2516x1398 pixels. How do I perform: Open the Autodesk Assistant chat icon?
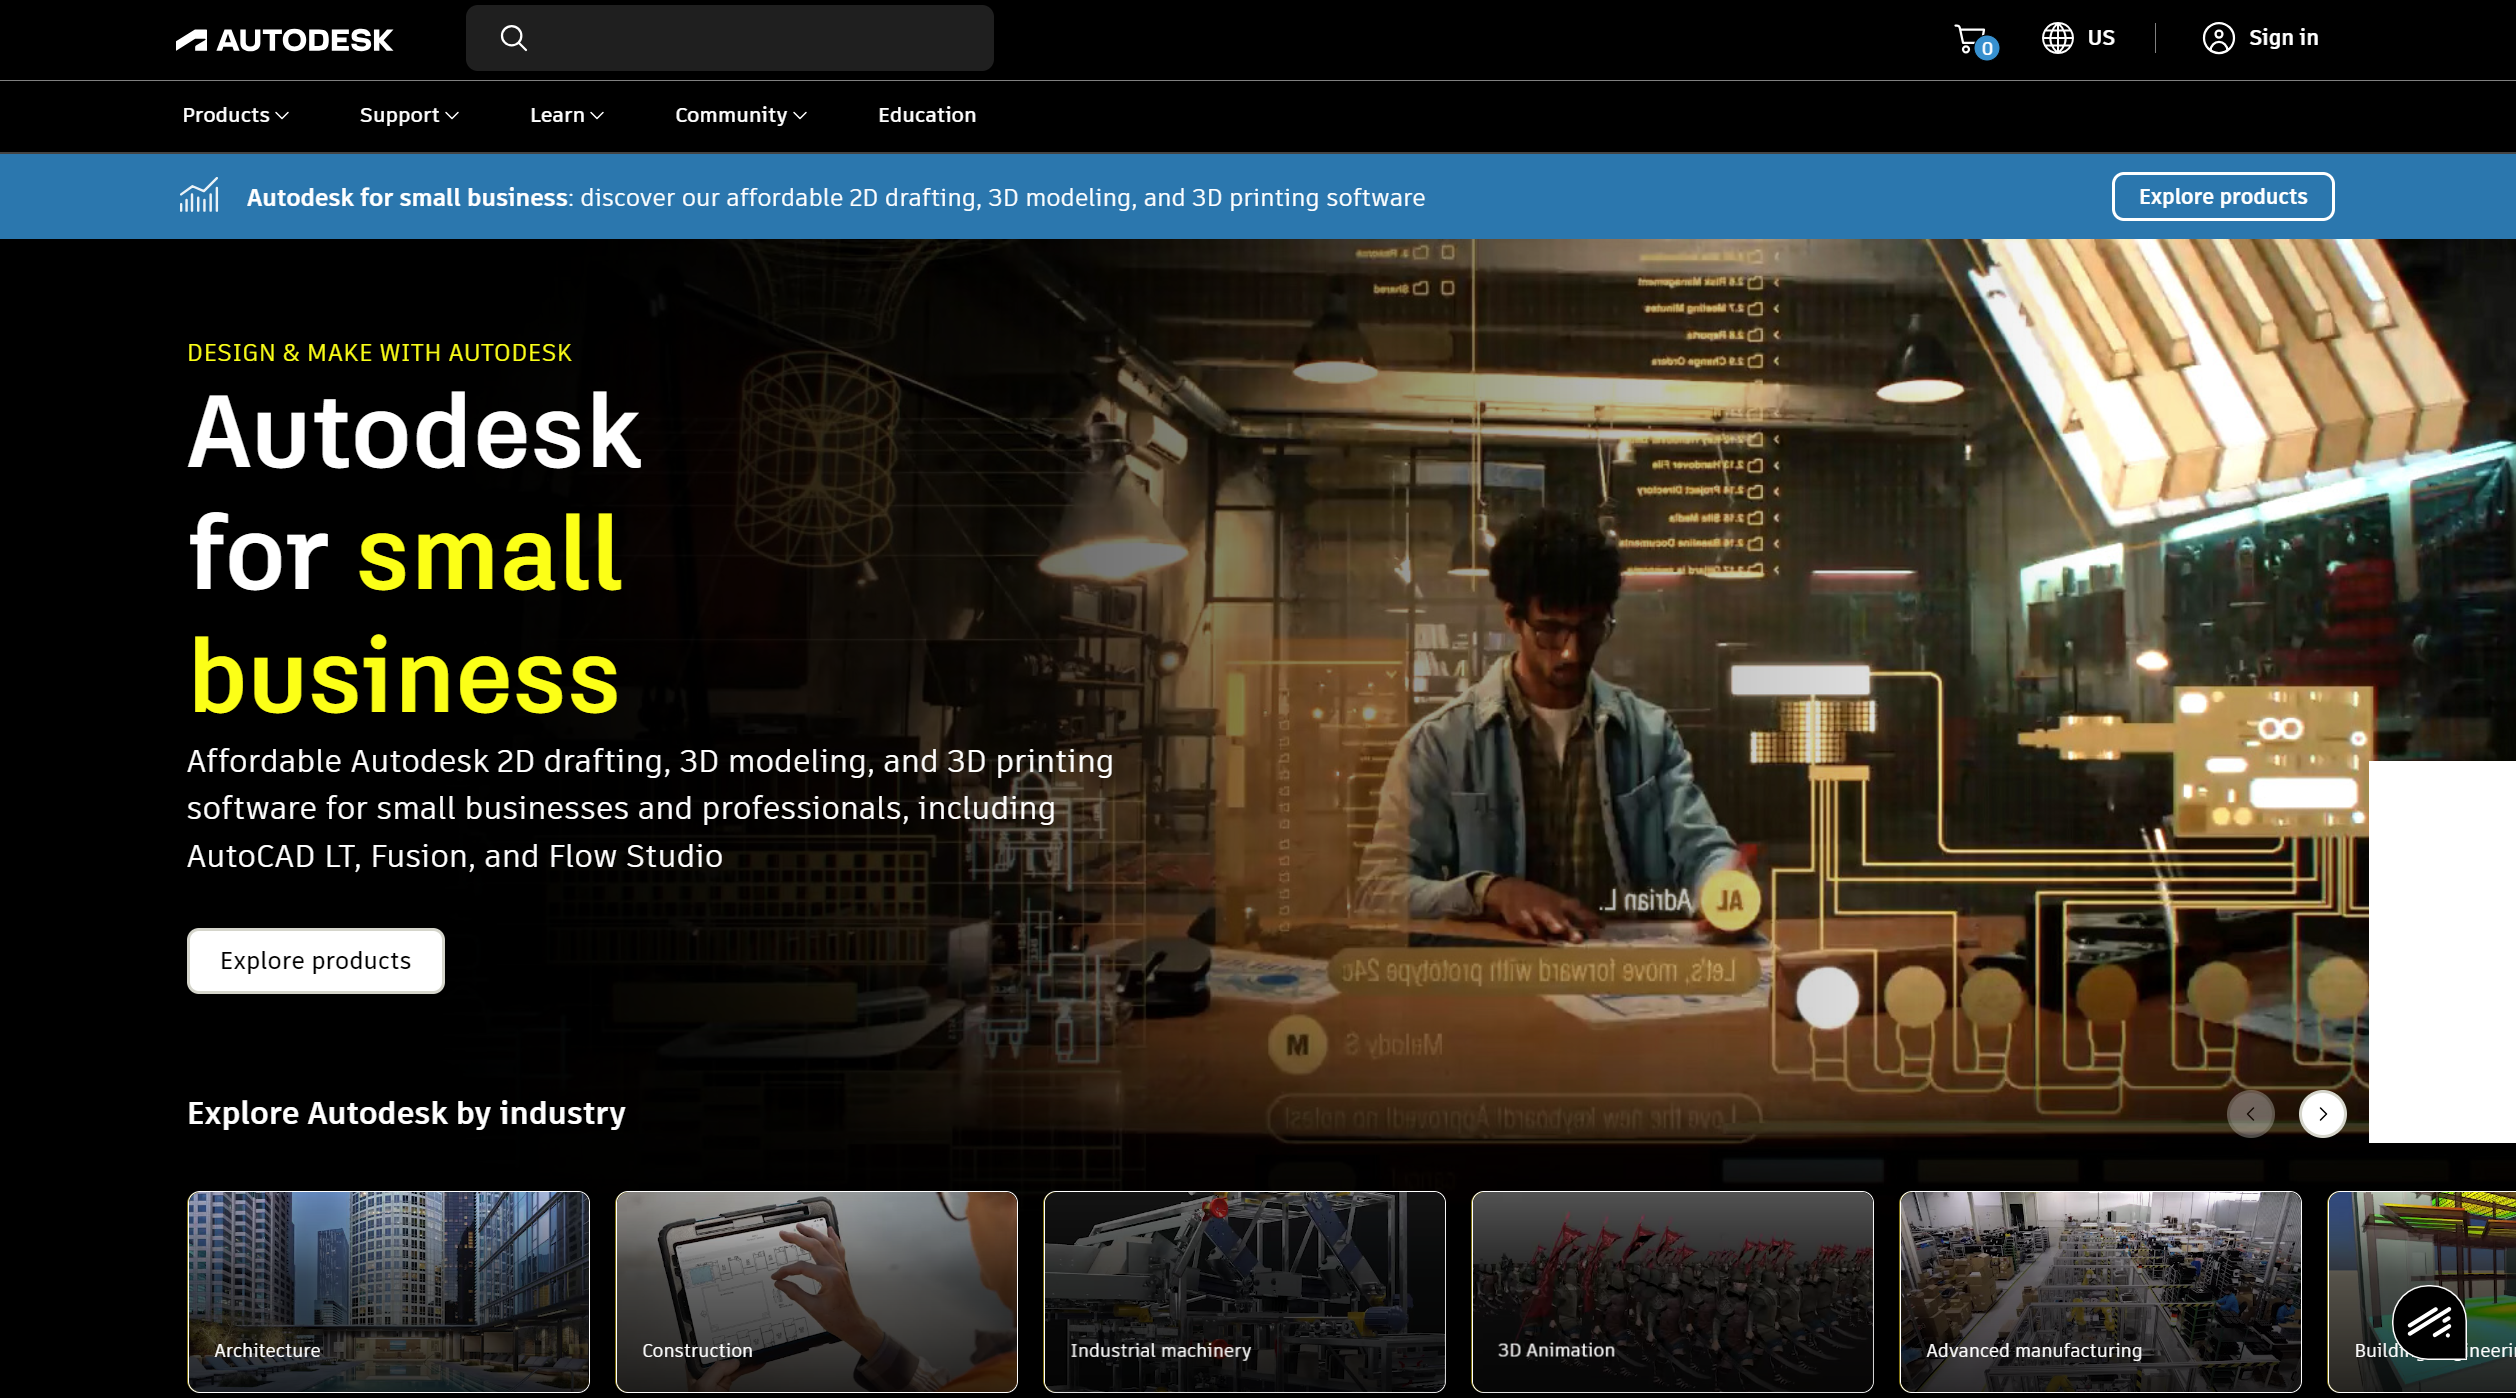click(x=2429, y=1322)
